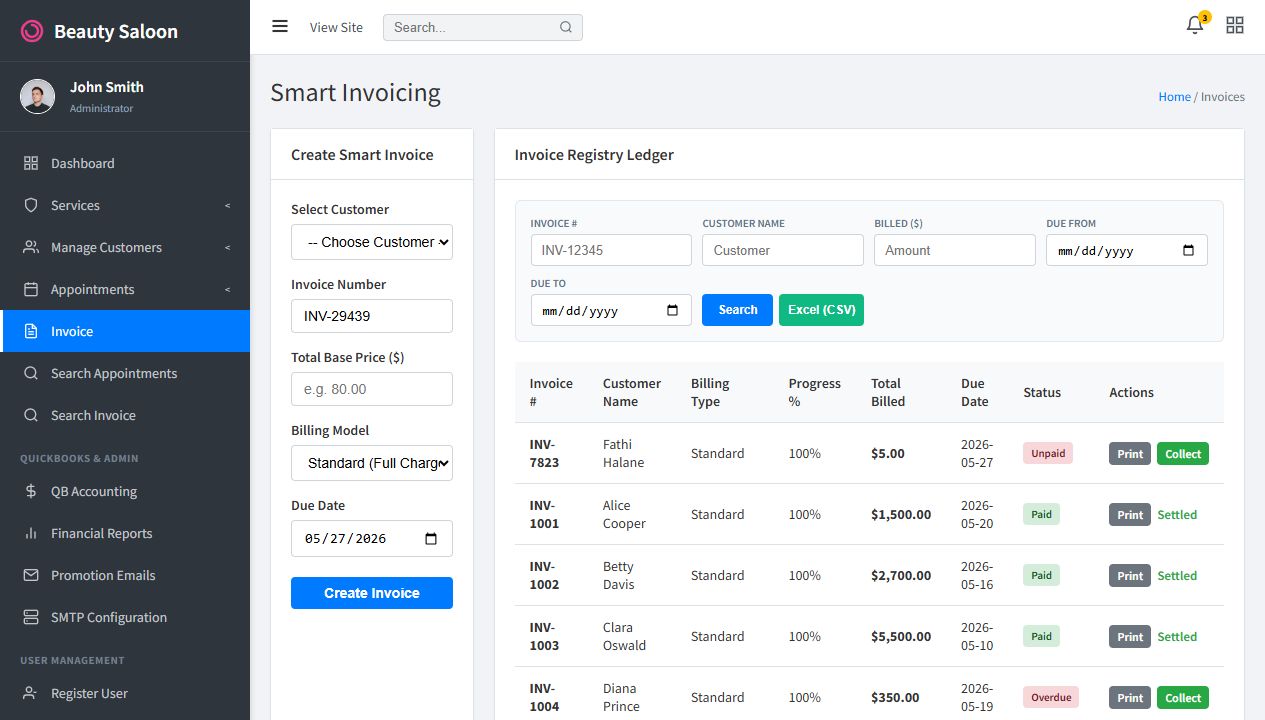The width and height of the screenshot is (1265, 720).
Task: Open Financial Reports menu item
Action: pyautogui.click(x=125, y=533)
